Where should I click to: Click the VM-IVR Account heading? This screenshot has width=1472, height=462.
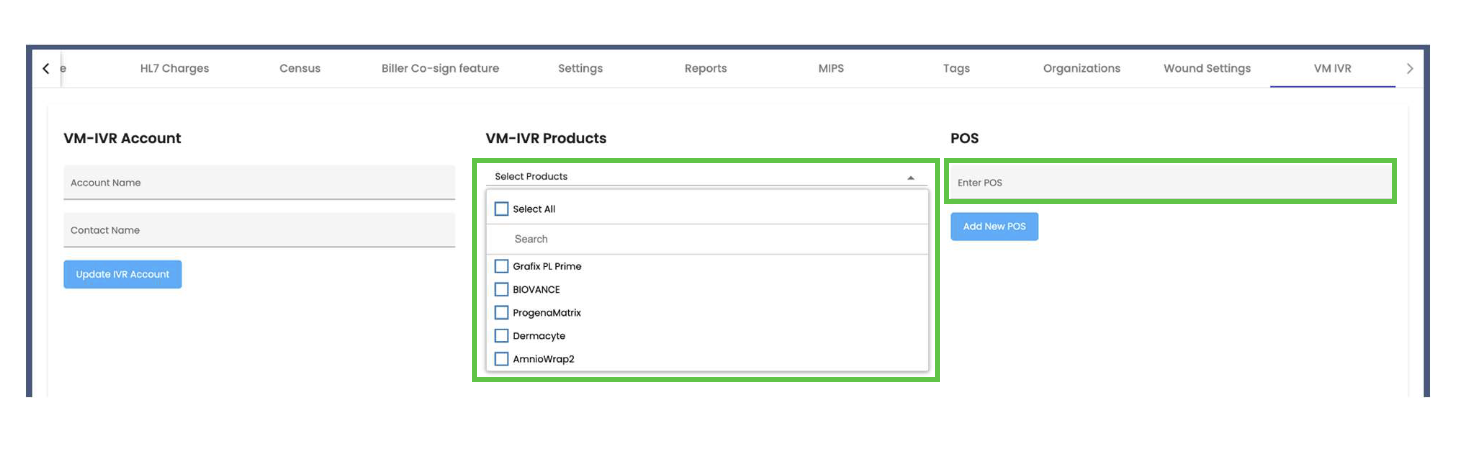tap(122, 138)
